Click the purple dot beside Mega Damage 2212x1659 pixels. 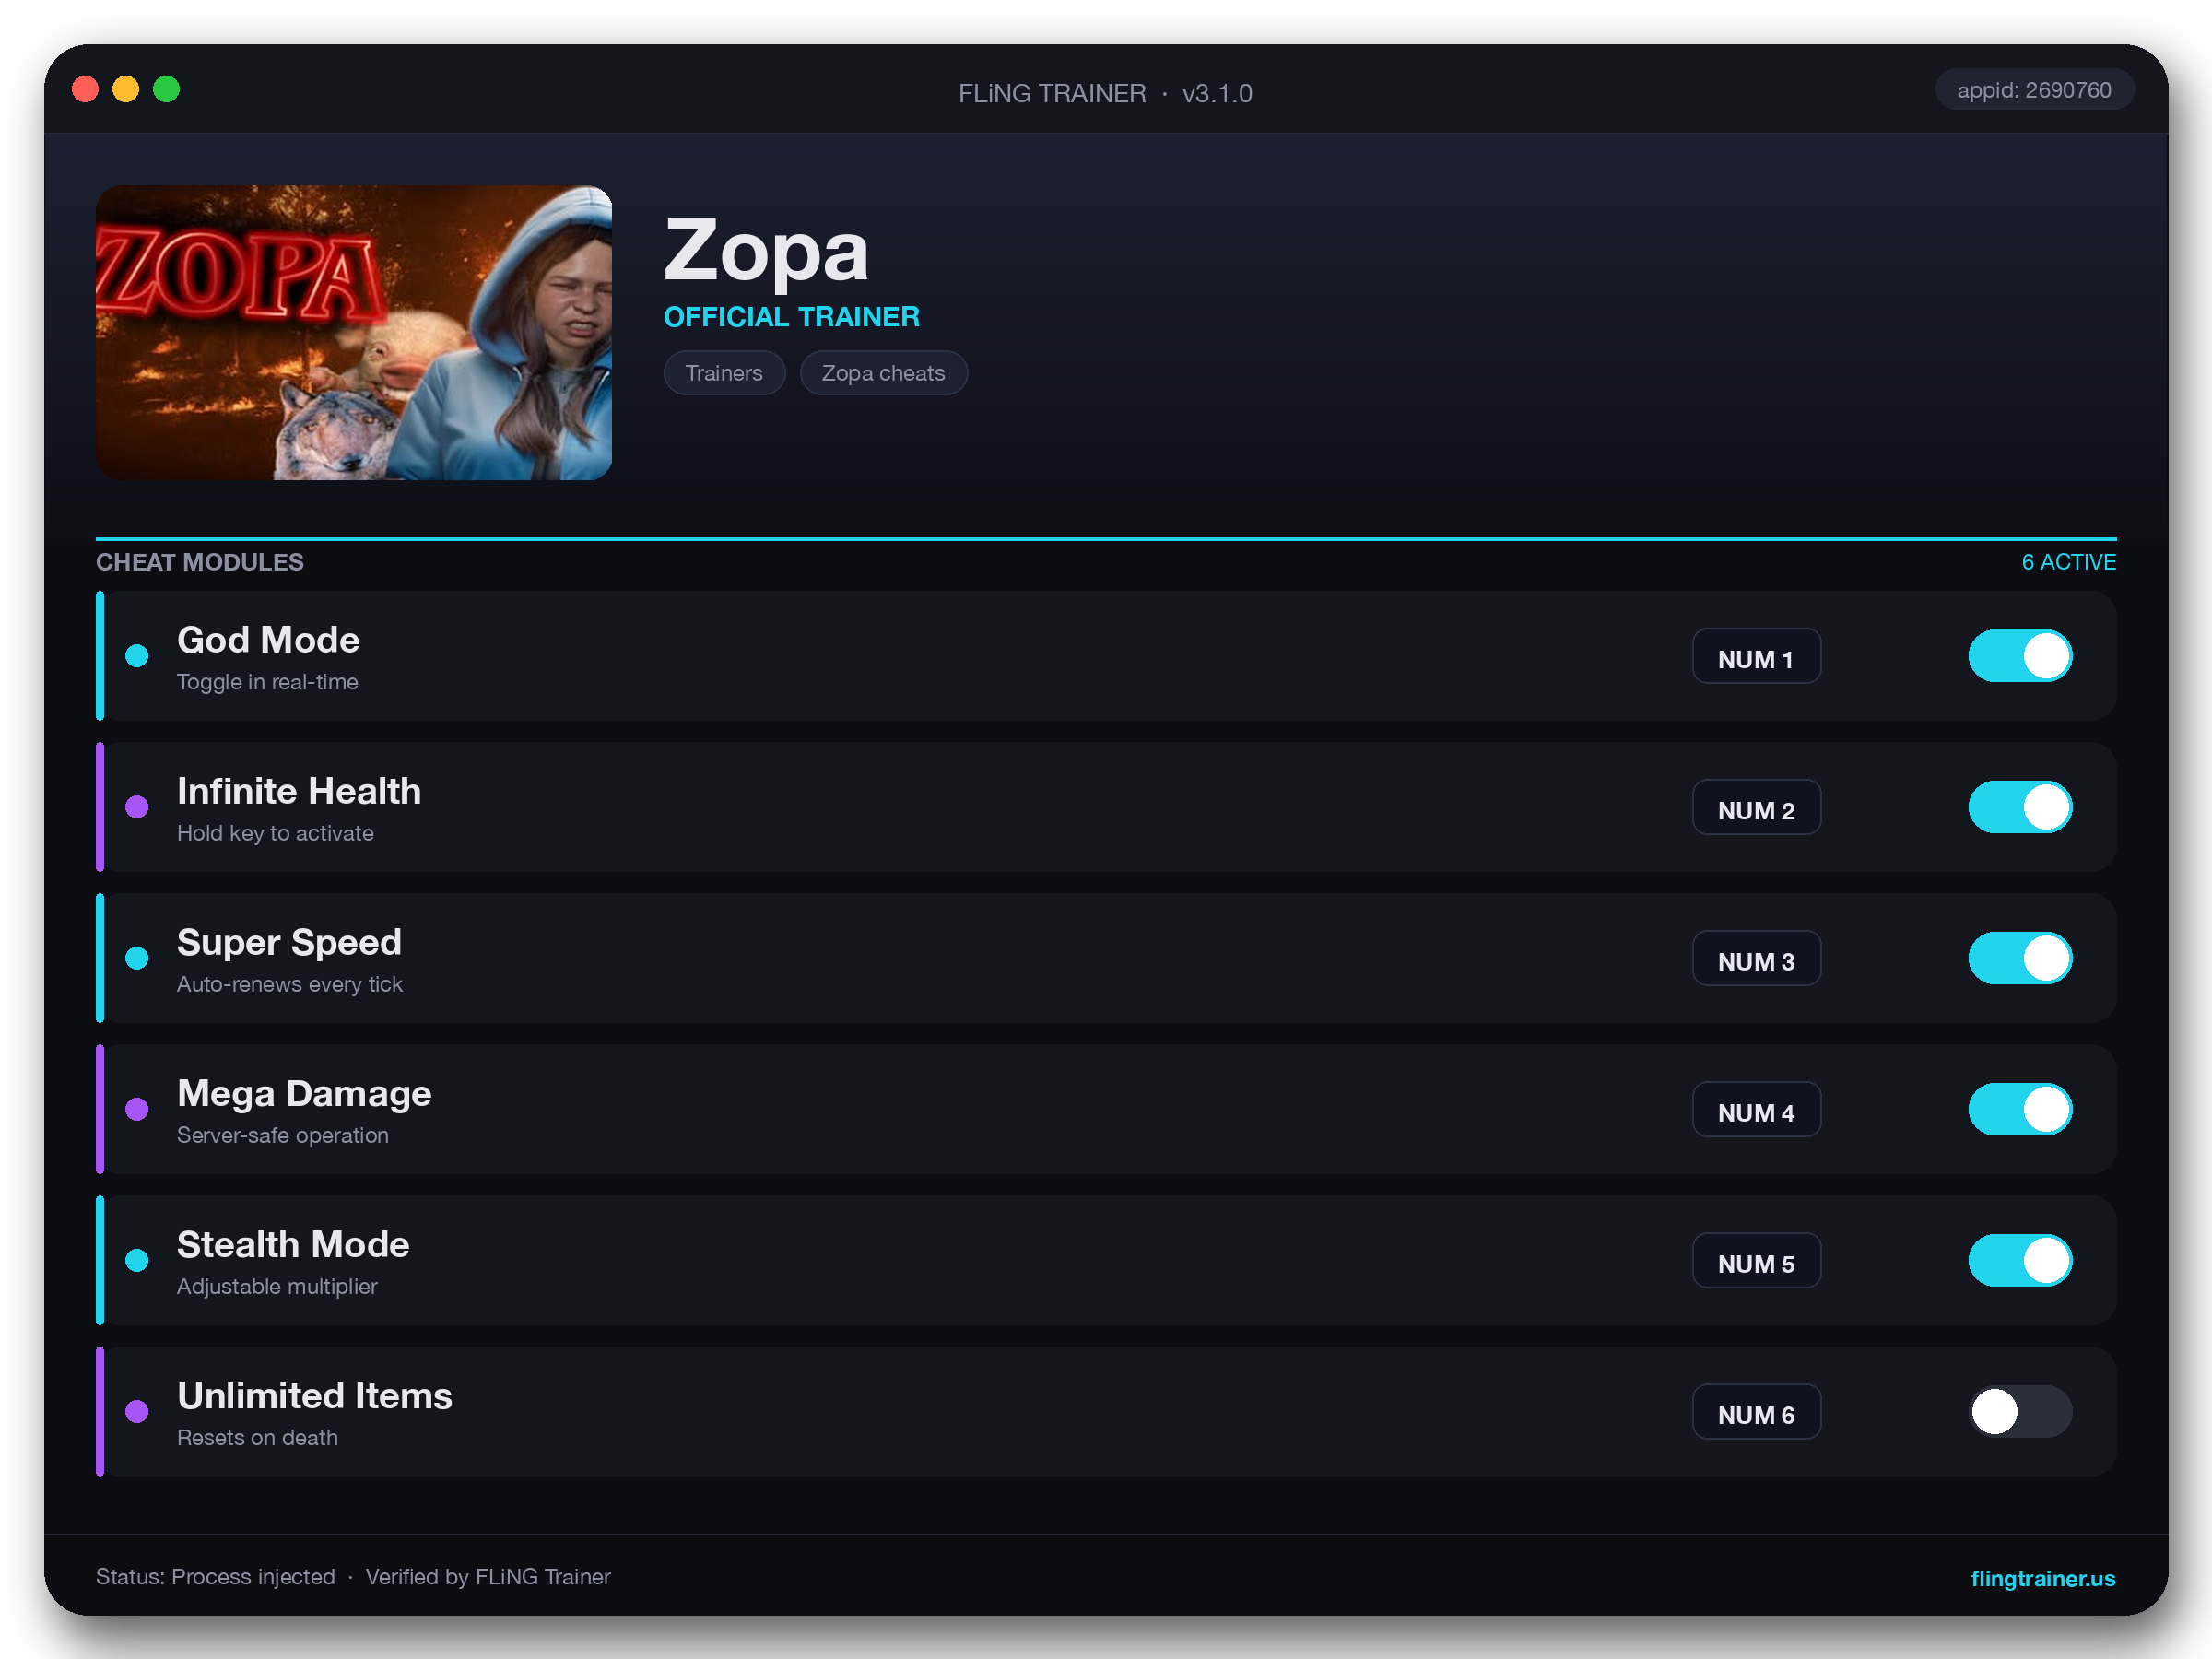pos(137,1109)
